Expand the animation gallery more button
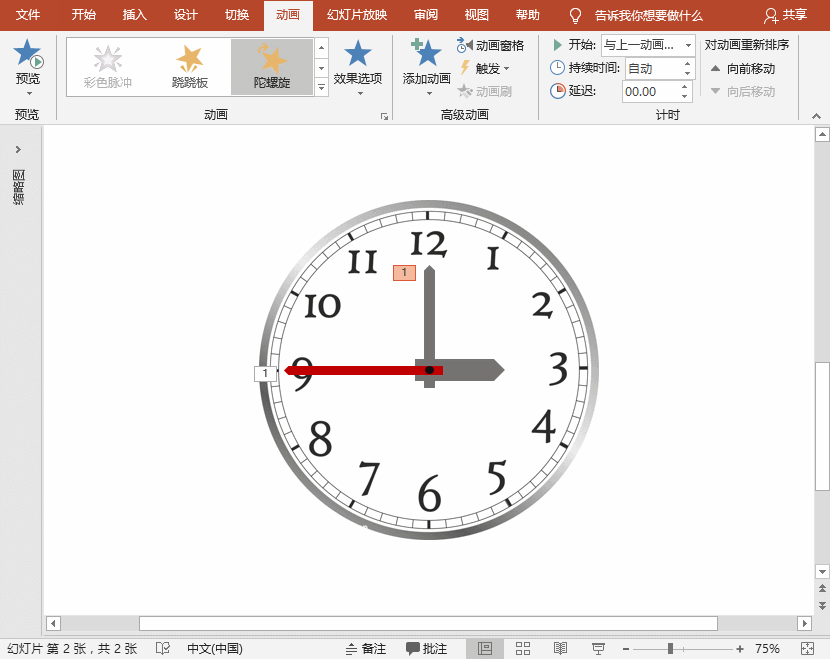The image size is (830, 659). coord(321,87)
